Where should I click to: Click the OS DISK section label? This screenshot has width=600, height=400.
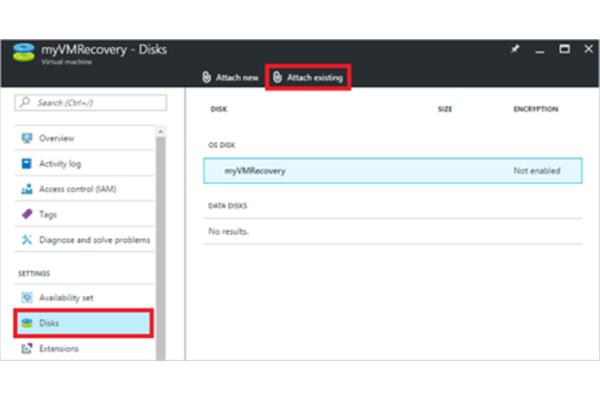pyautogui.click(x=222, y=145)
